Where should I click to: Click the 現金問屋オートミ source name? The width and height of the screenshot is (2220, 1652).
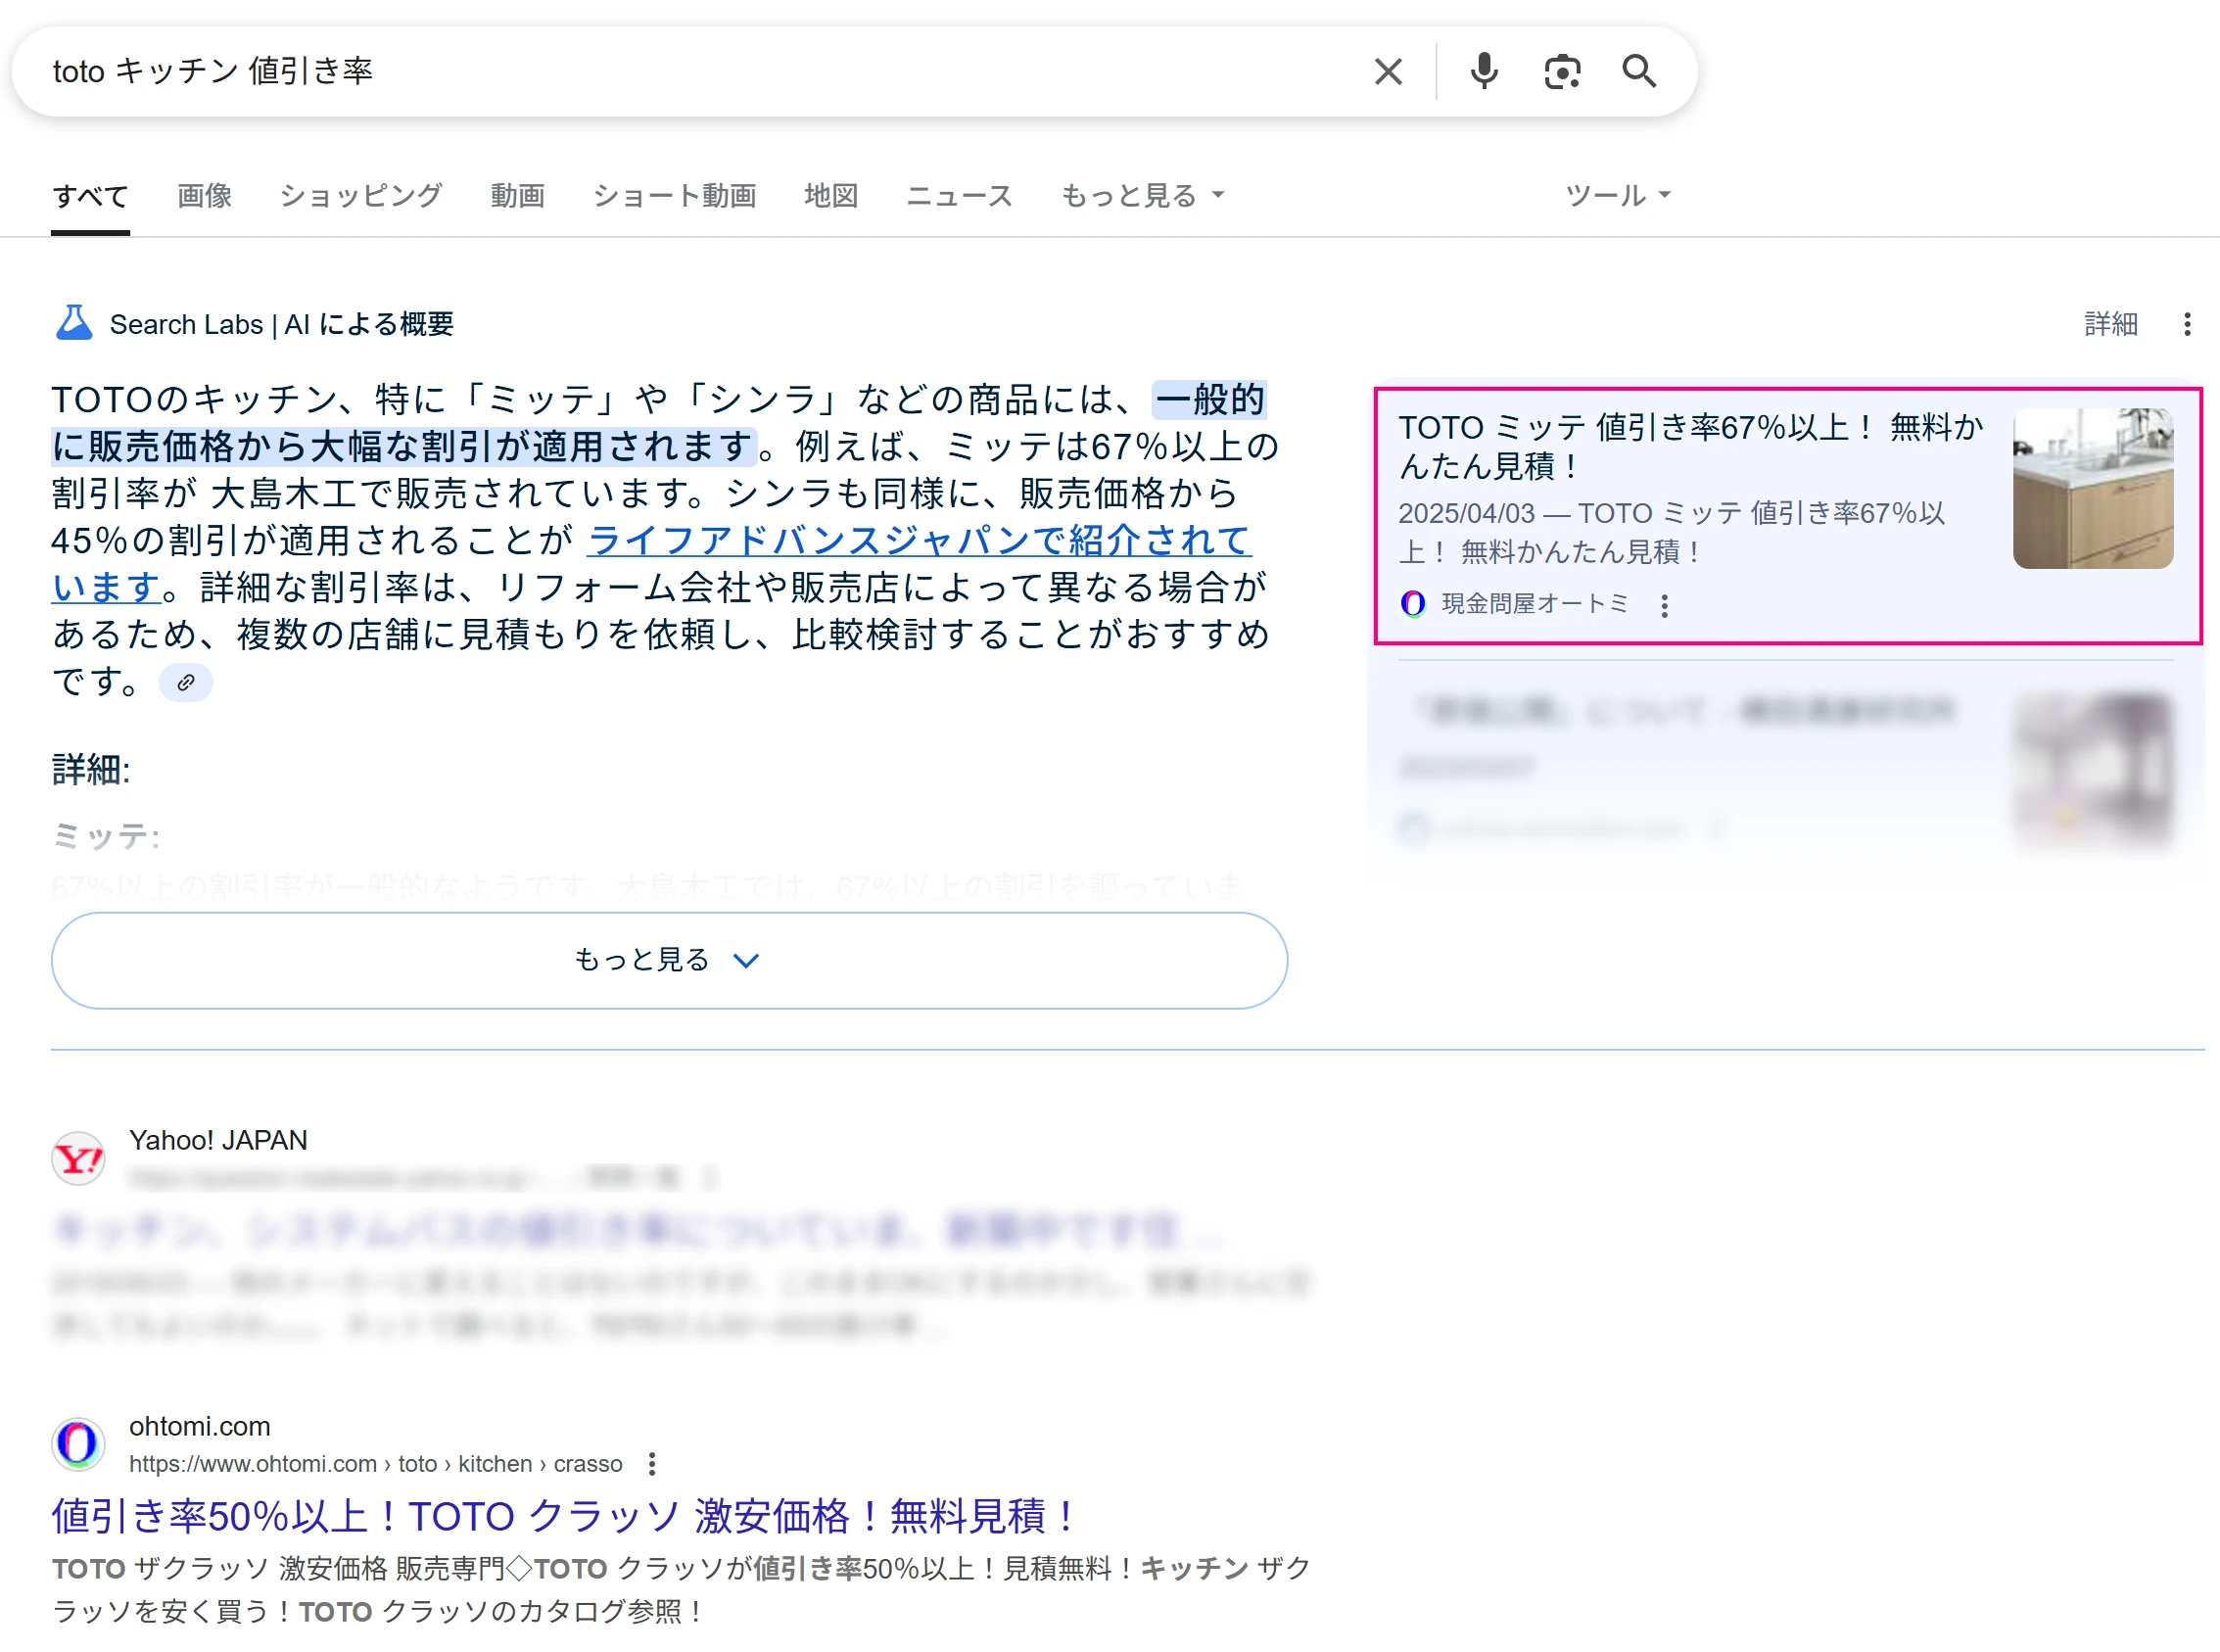(1535, 604)
